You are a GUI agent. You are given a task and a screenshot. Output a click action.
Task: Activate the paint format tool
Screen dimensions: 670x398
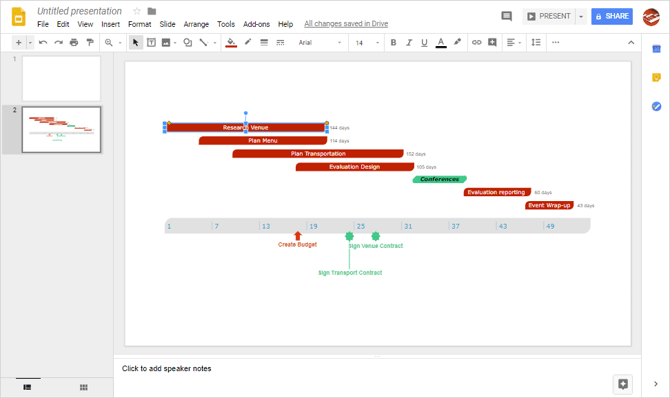tap(90, 42)
